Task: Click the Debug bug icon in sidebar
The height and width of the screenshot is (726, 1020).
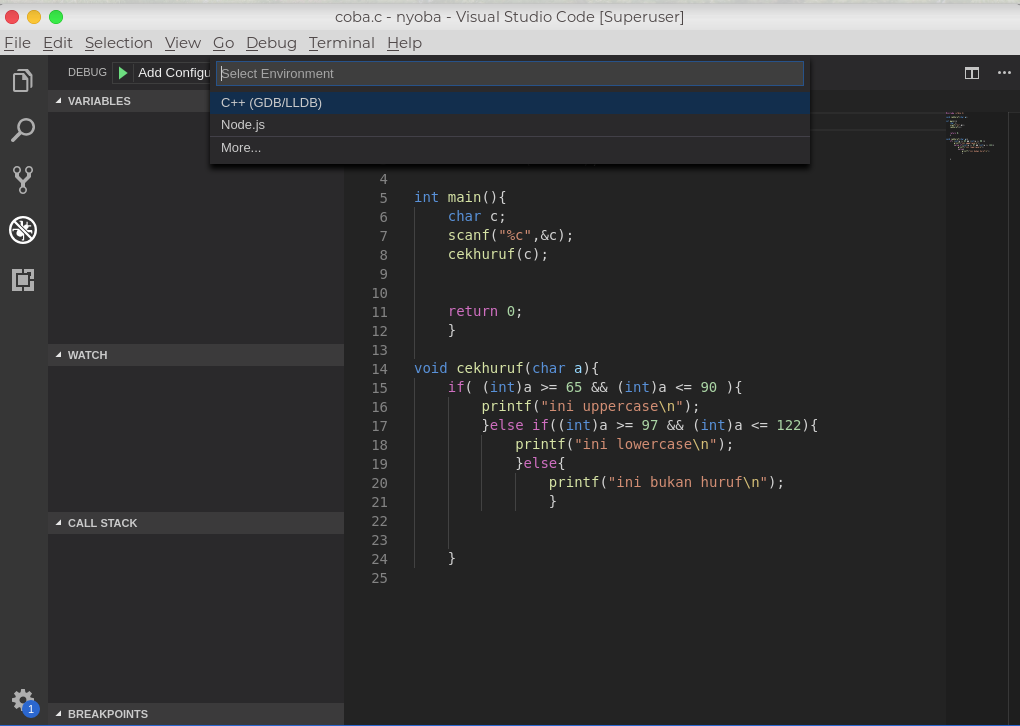Action: coord(23,230)
